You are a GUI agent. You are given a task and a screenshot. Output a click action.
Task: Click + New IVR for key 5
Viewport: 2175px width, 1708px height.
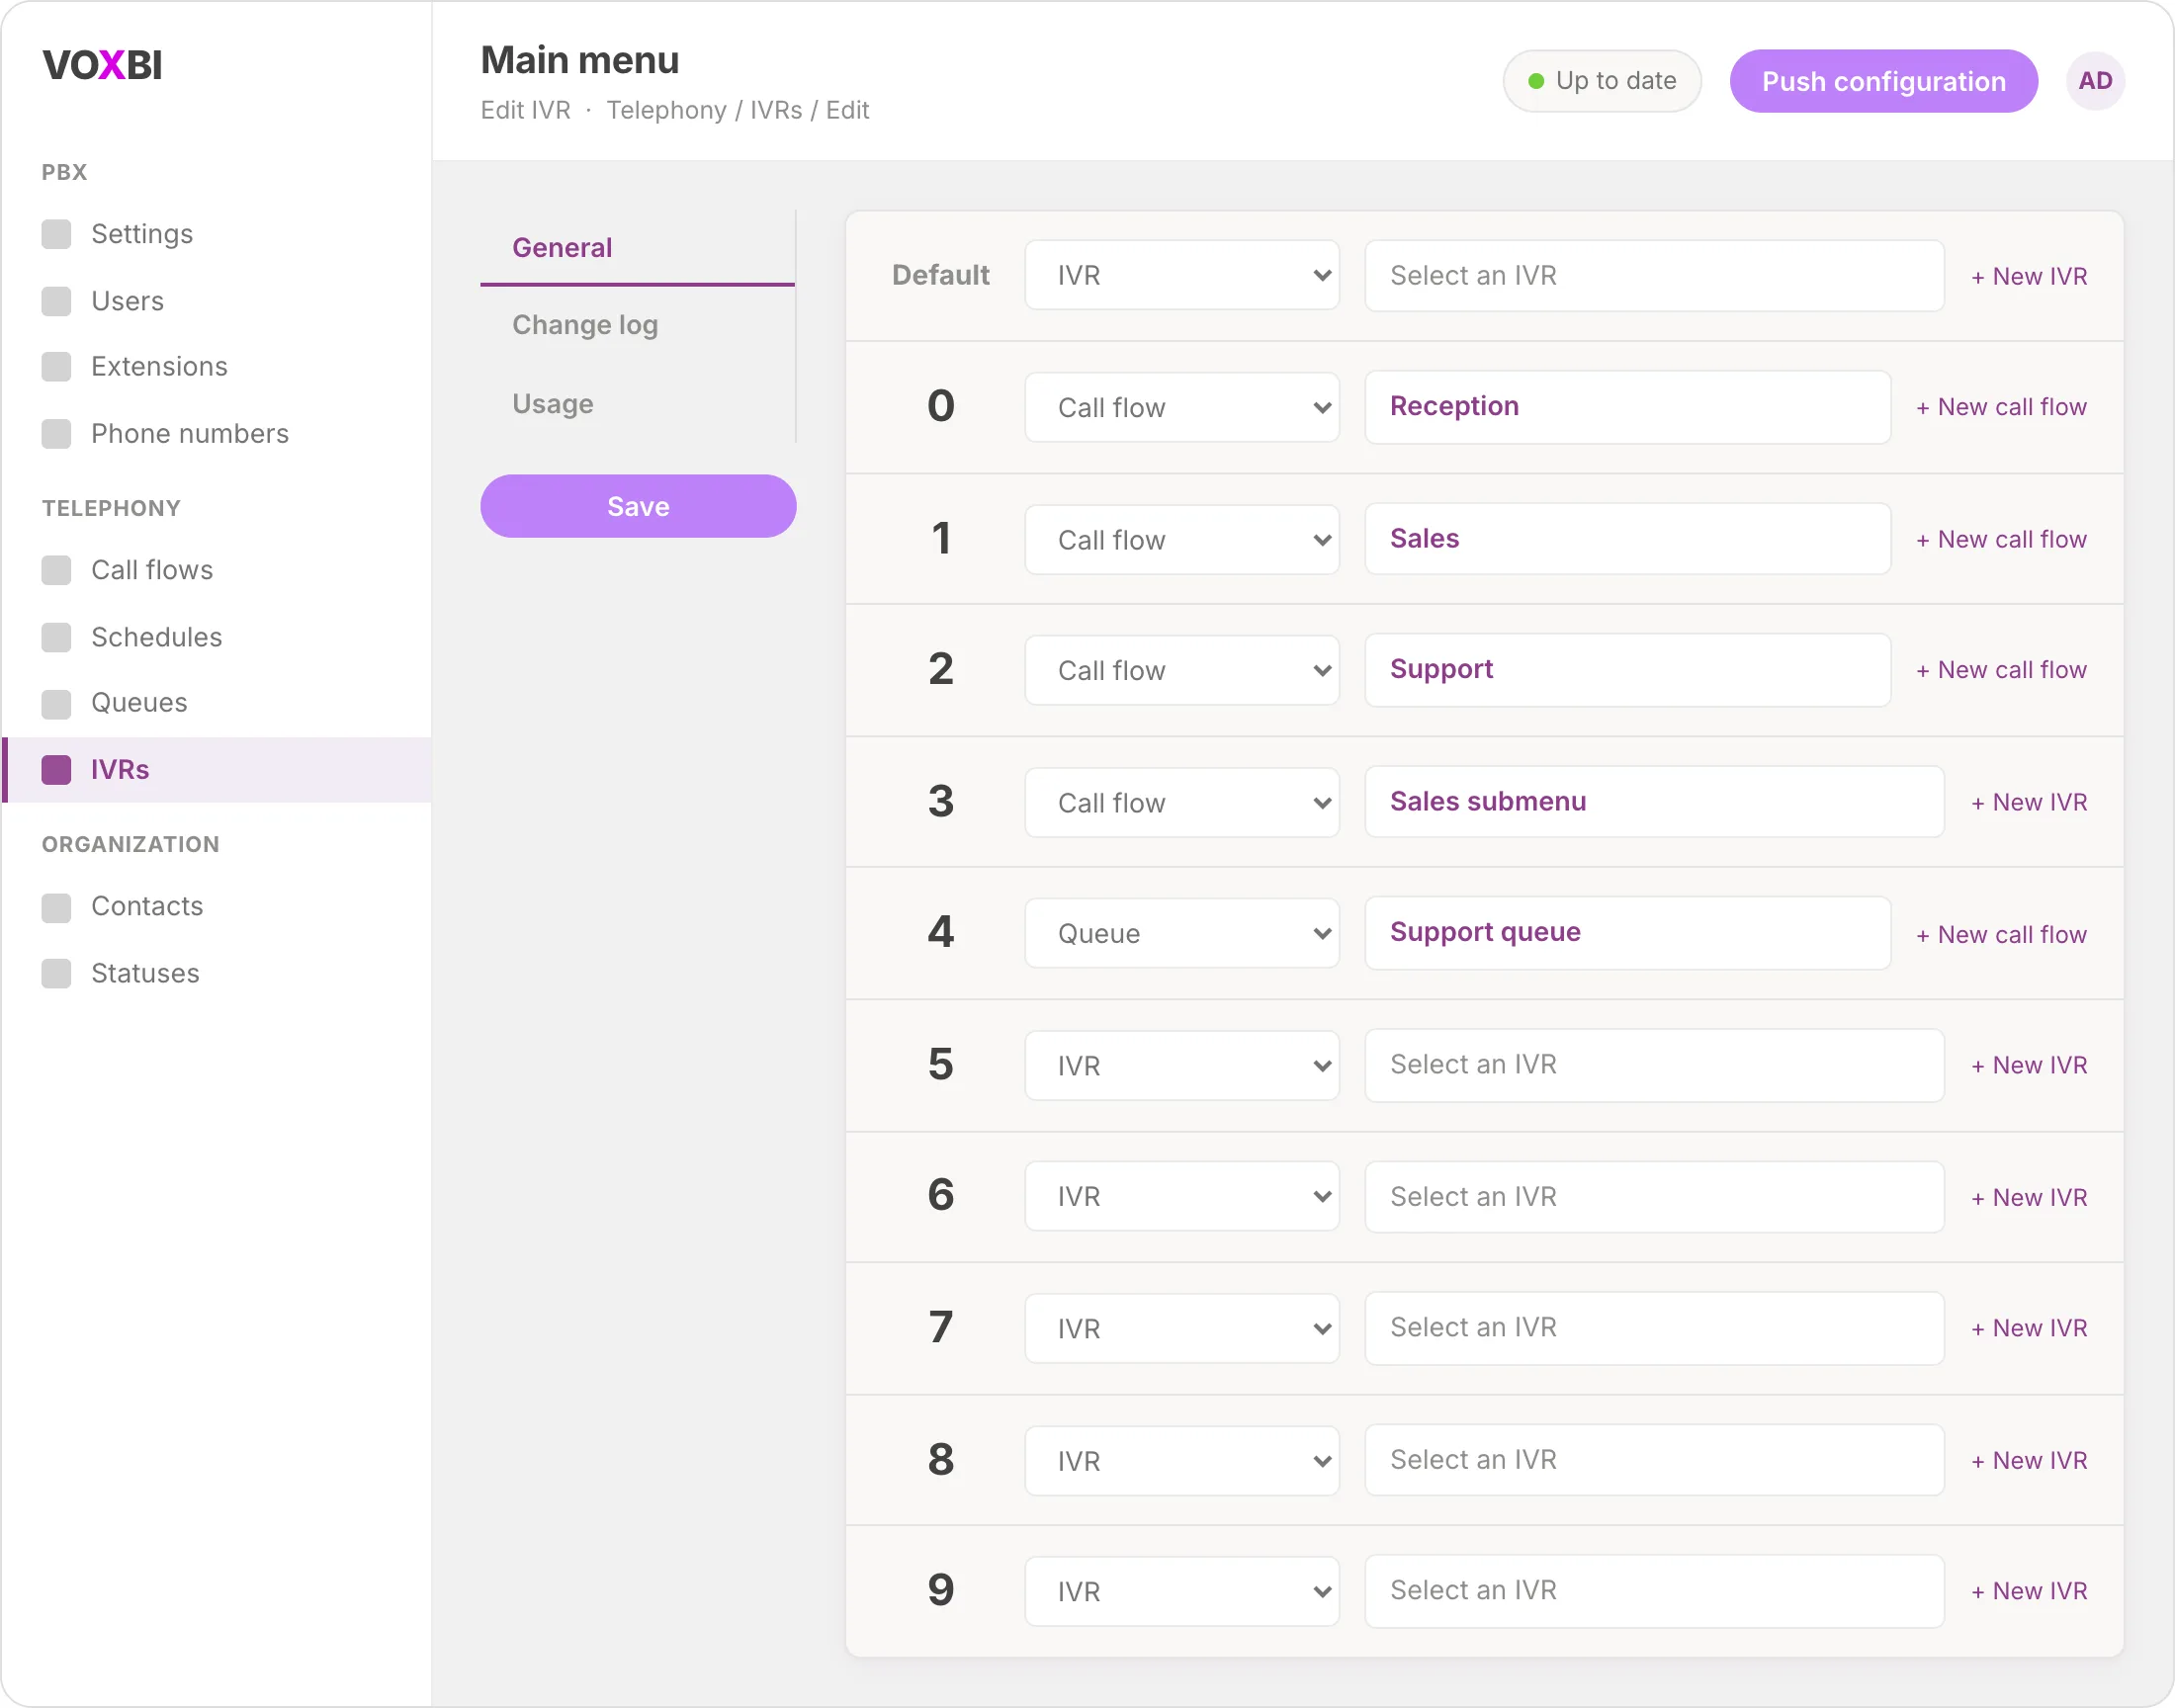pyautogui.click(x=2029, y=1066)
